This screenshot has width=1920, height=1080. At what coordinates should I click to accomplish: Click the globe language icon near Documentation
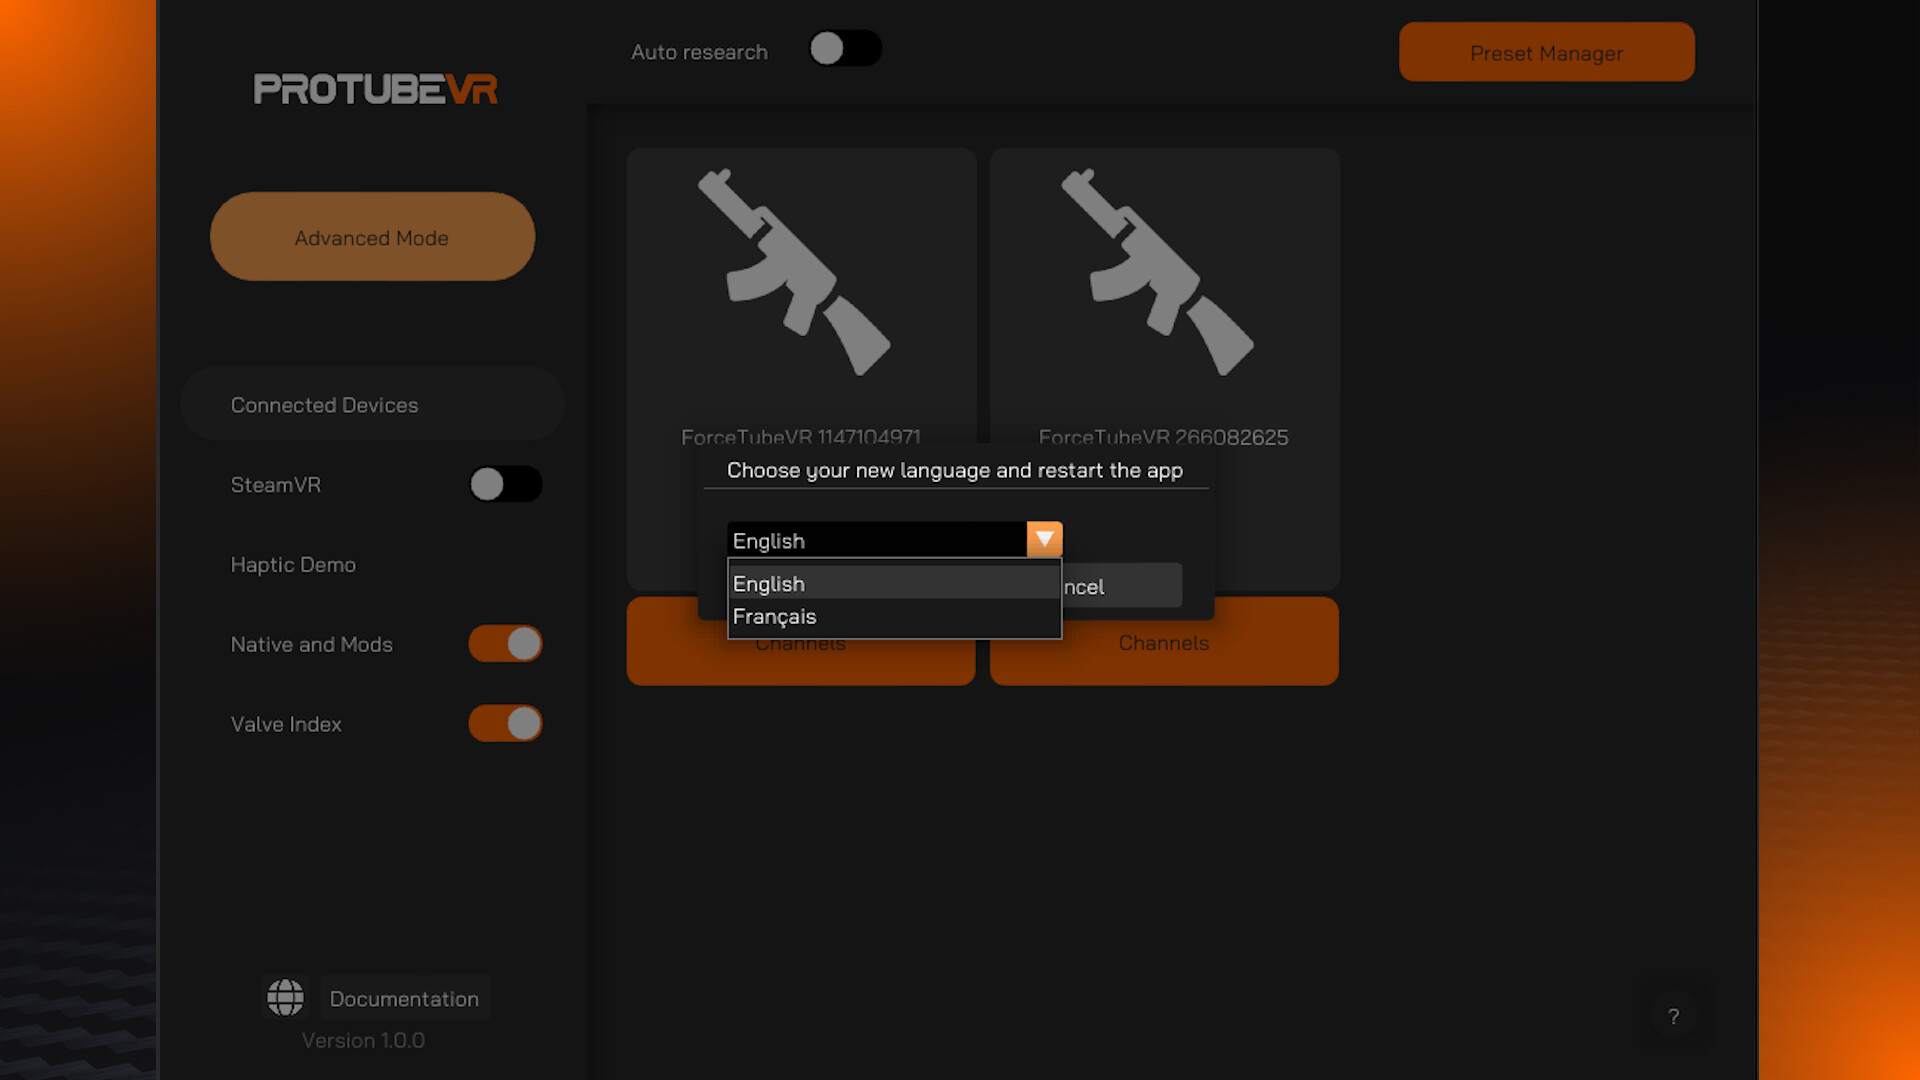(x=285, y=997)
